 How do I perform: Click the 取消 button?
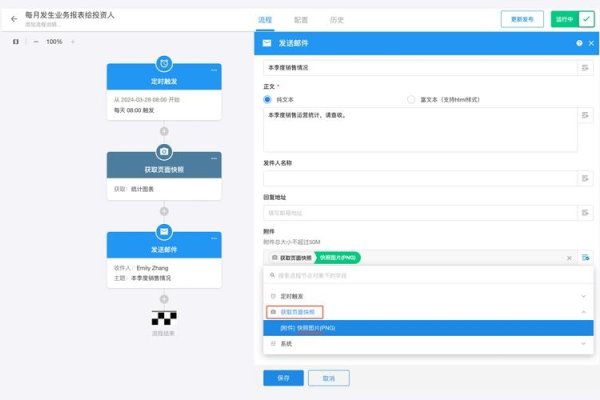(329, 378)
